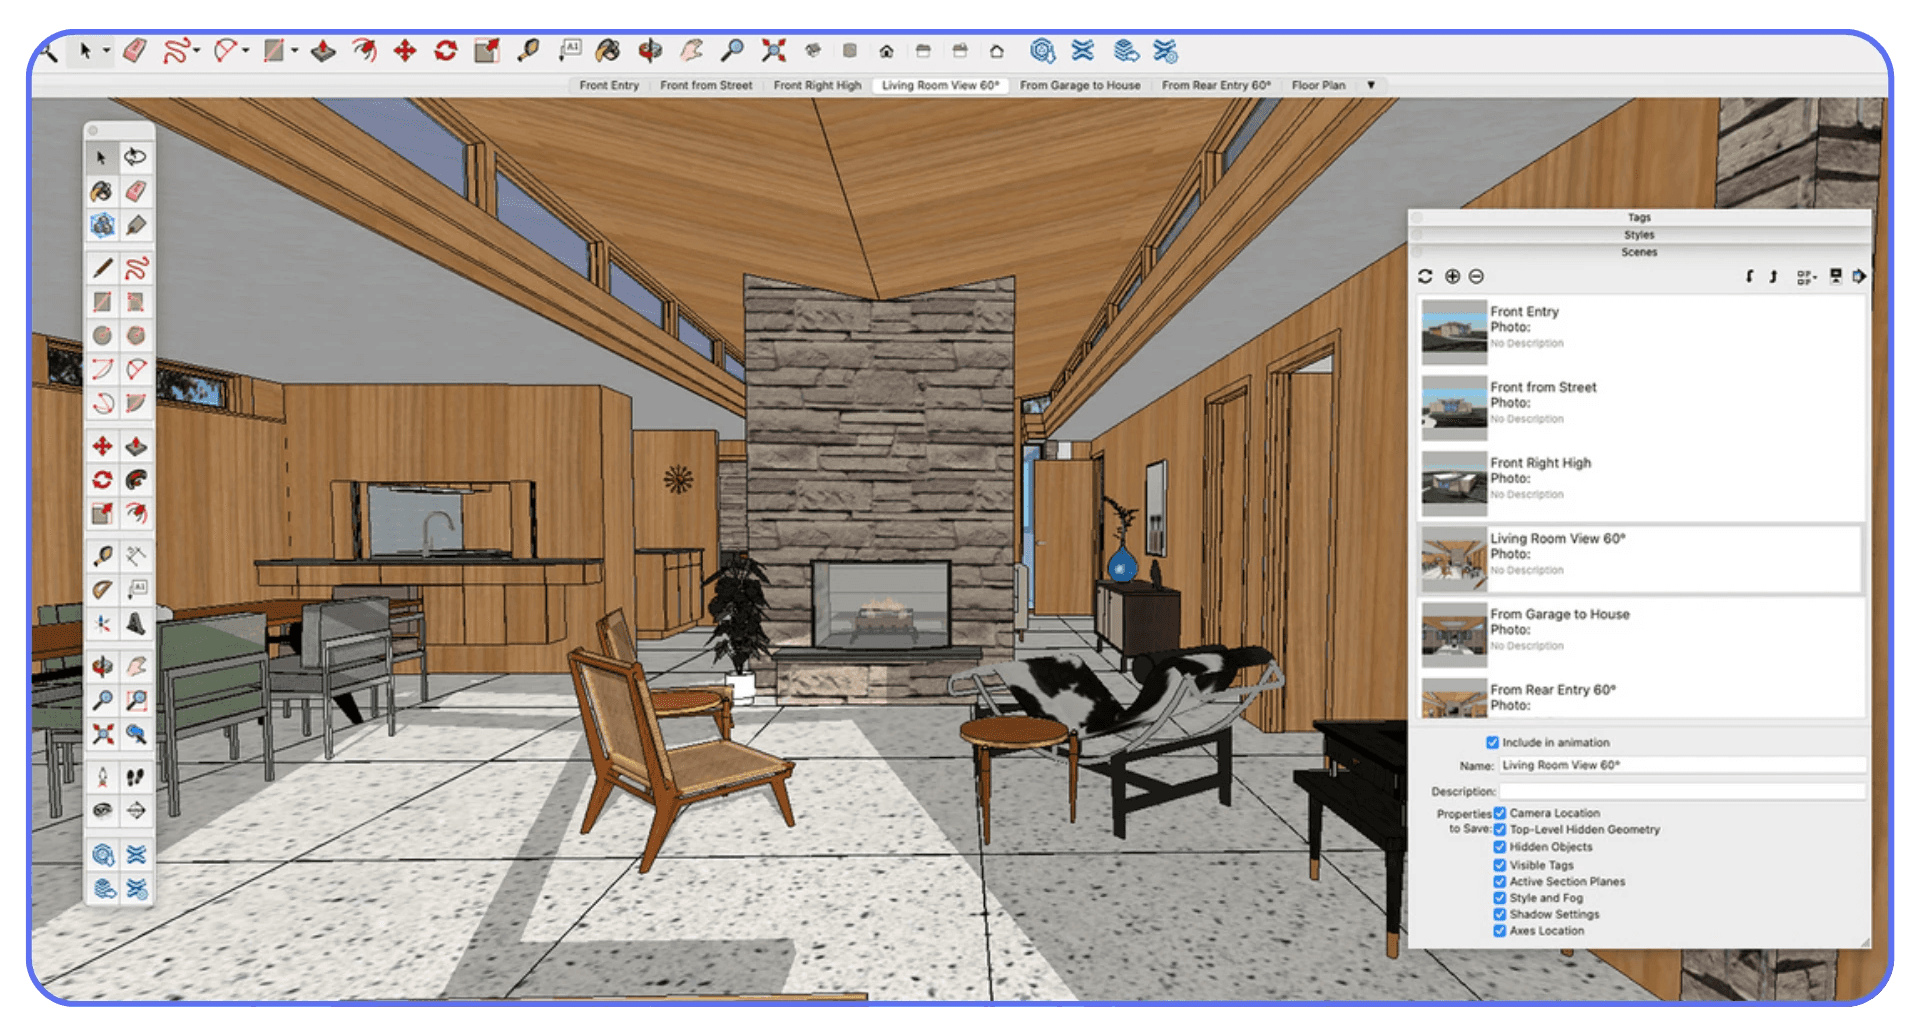Open 3D Warehouse from the top toolbar
Screen dimensions: 1920x1034
[x=1042, y=50]
